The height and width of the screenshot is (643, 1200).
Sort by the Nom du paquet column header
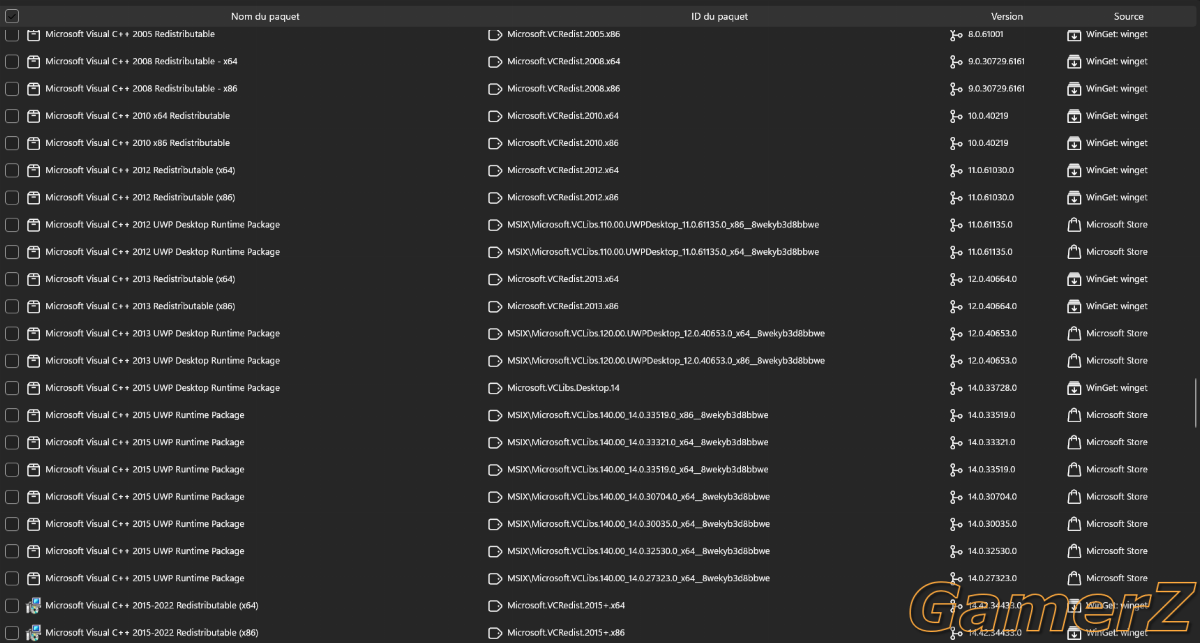coord(265,16)
